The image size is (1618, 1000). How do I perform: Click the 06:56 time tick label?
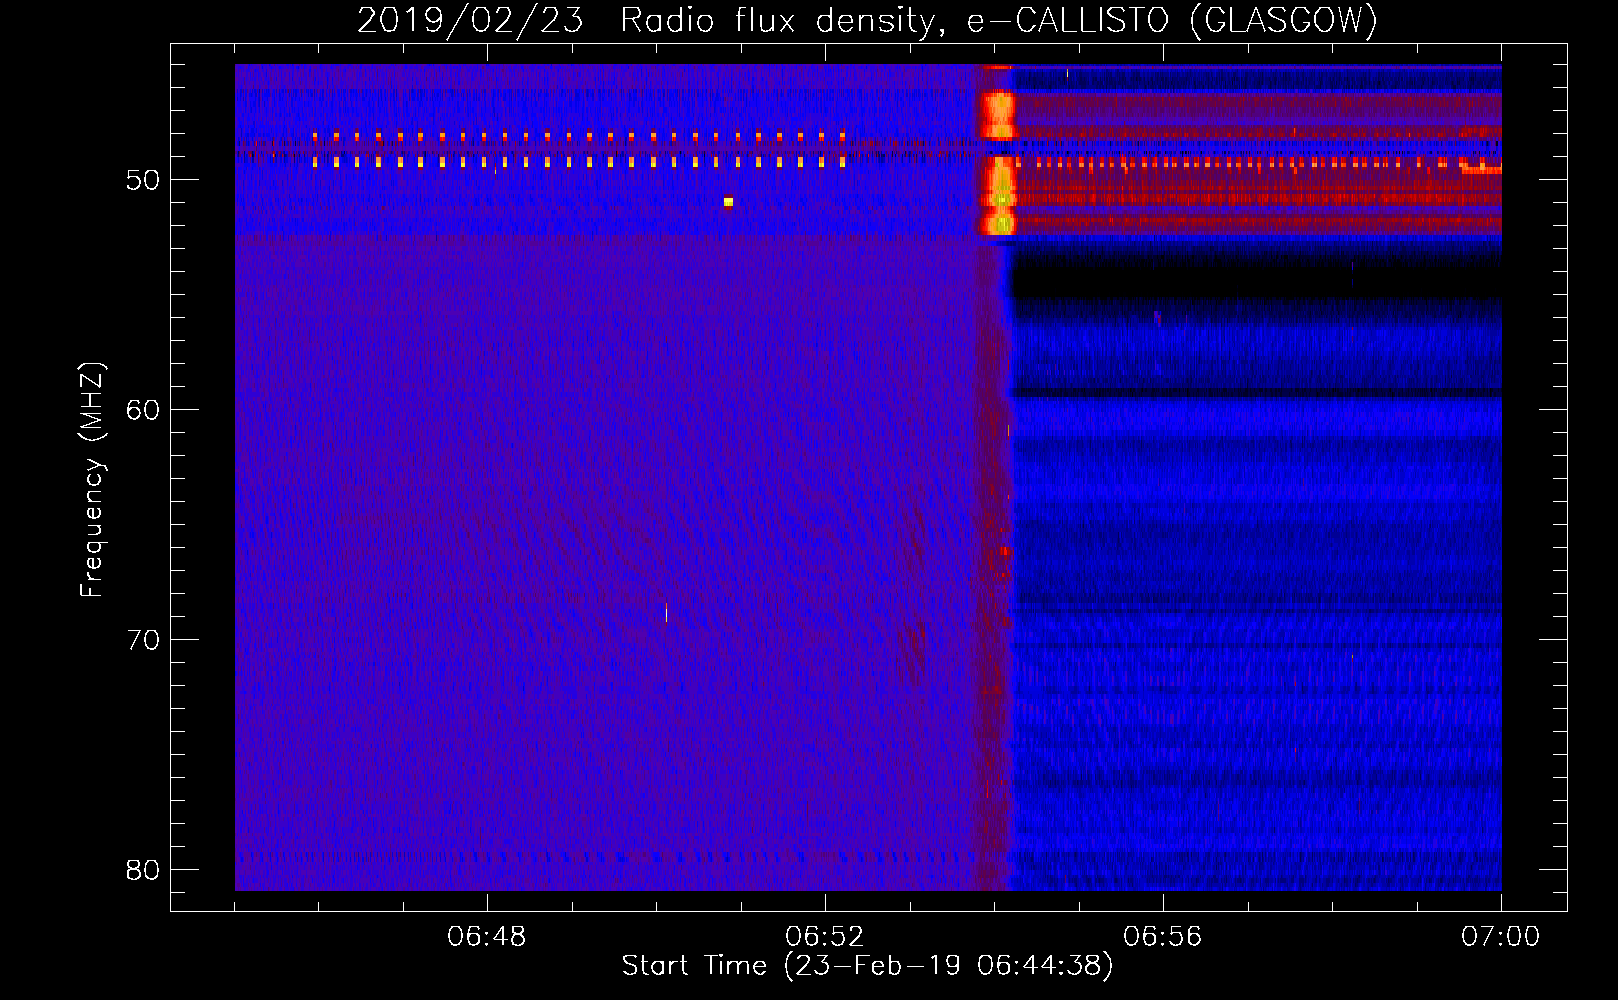coord(1163,937)
